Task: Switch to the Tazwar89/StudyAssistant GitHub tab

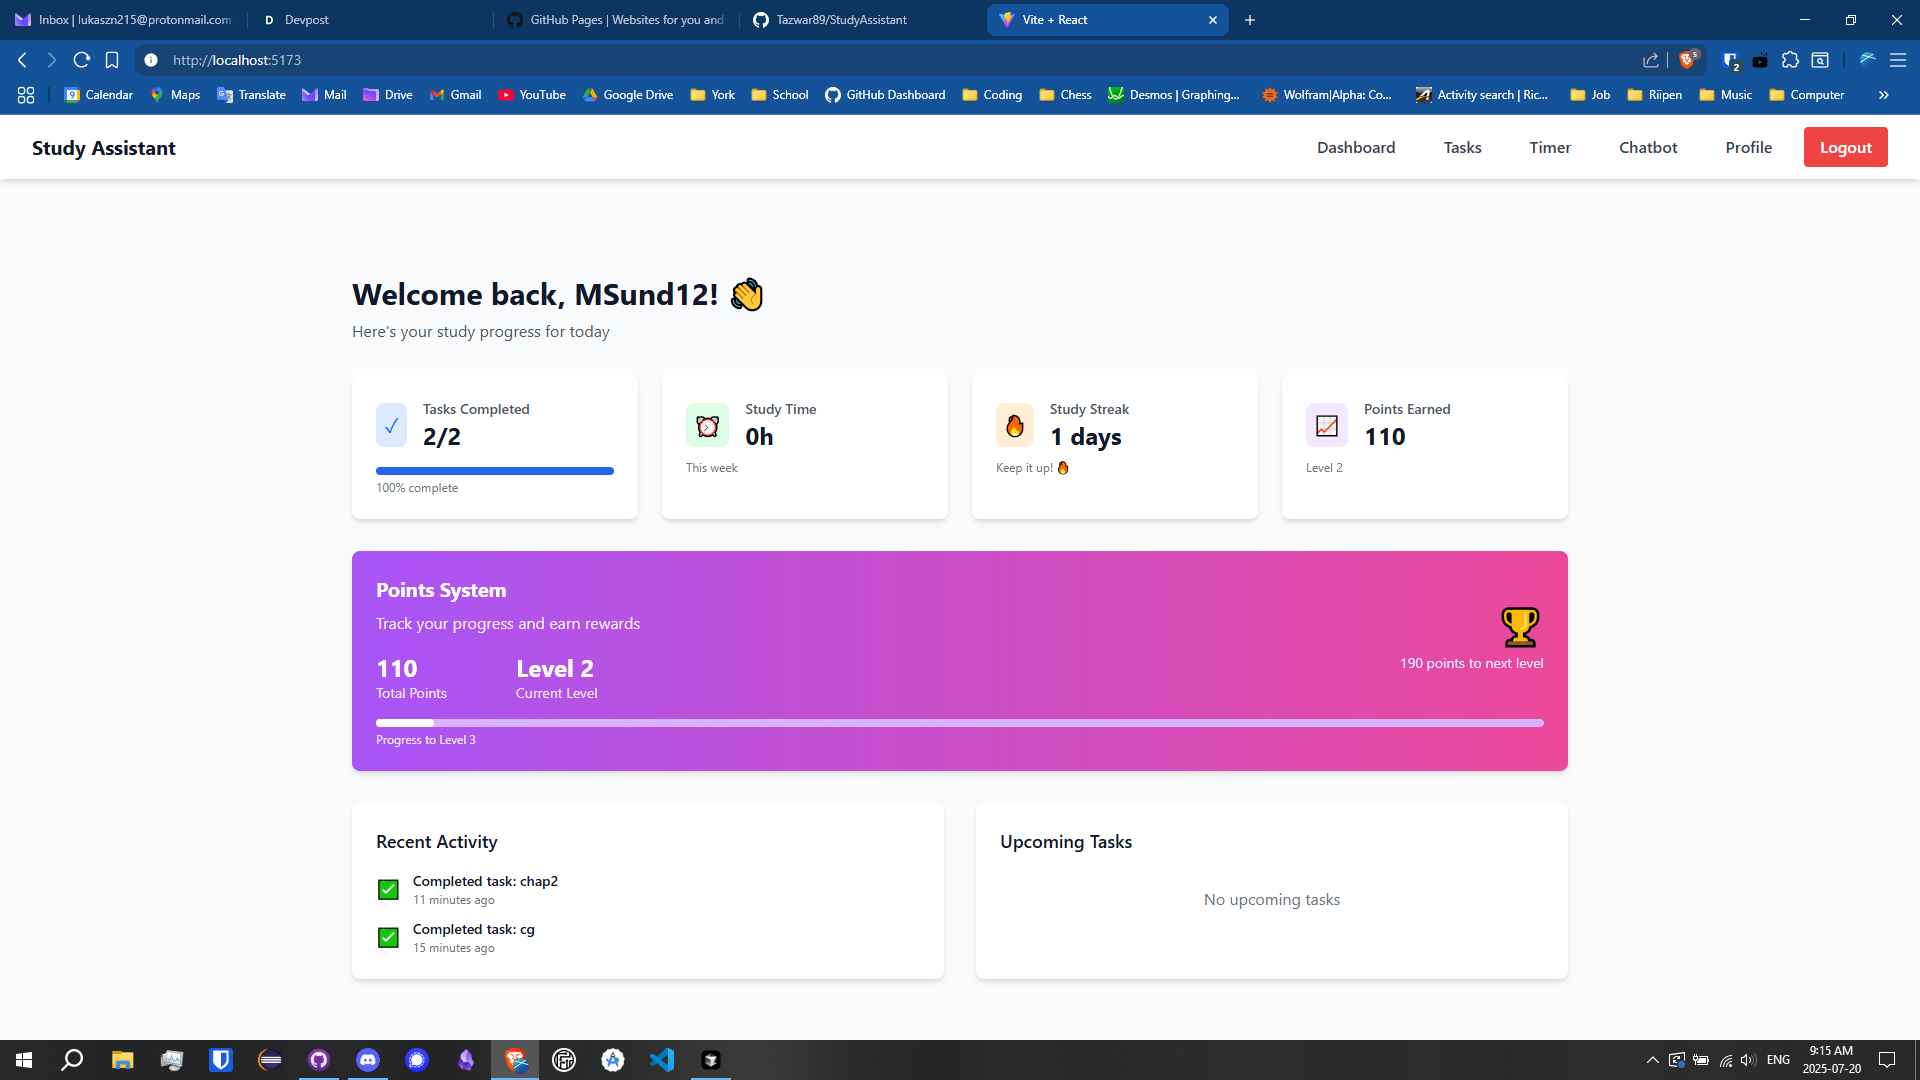Action: pos(840,20)
